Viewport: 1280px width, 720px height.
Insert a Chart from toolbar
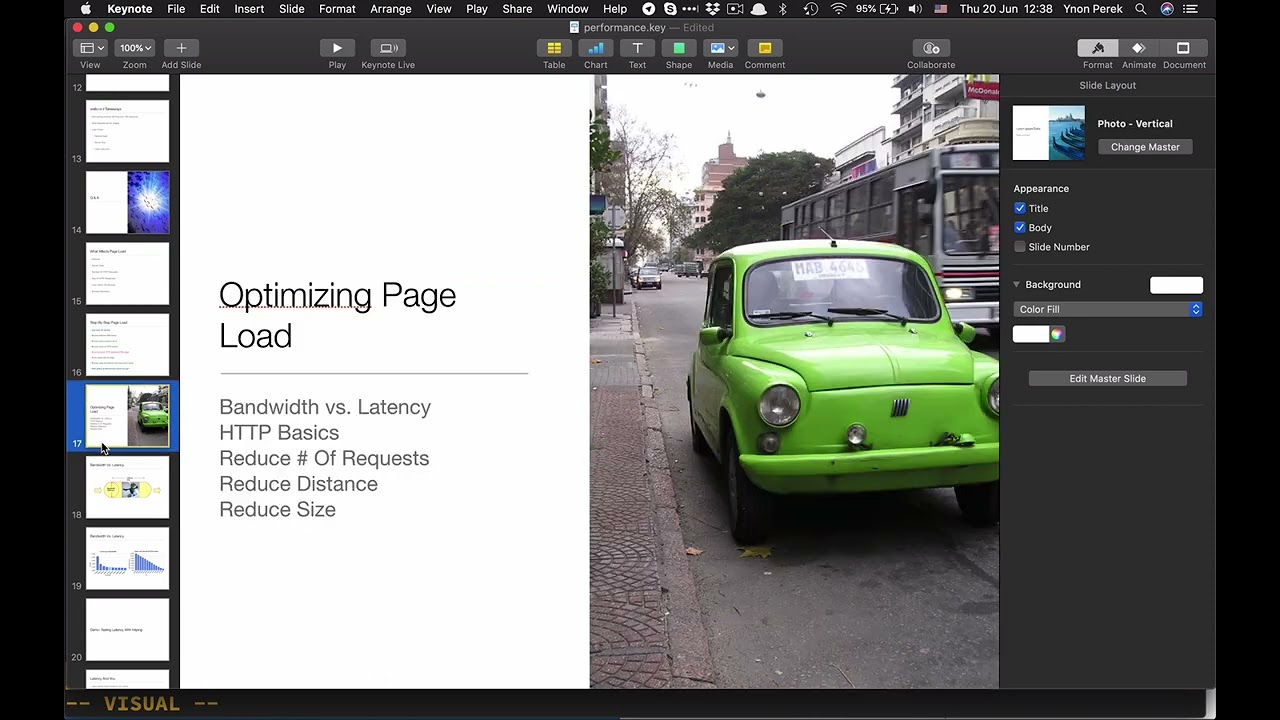pyautogui.click(x=596, y=48)
